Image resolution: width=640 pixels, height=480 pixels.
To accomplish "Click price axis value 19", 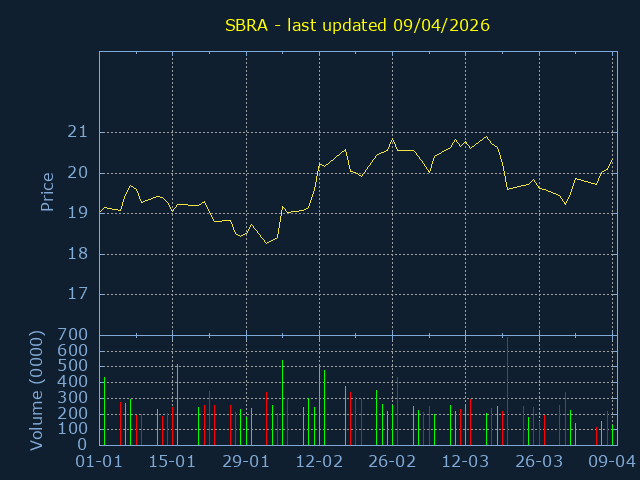I will point(78,213).
